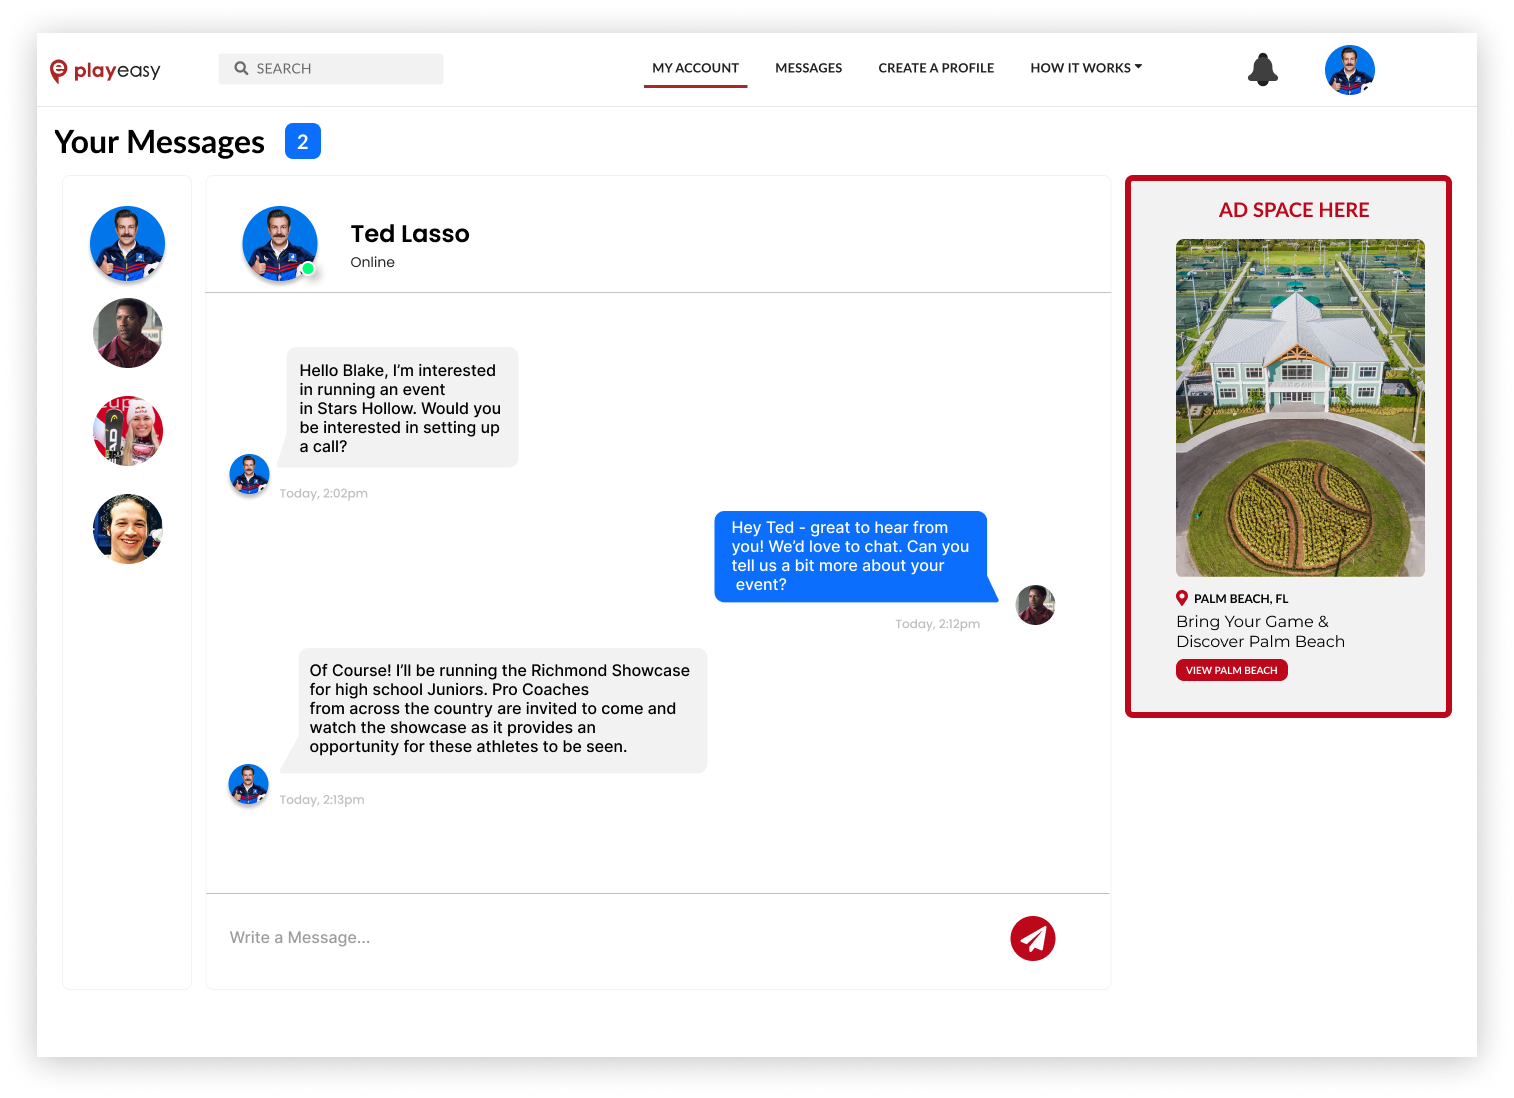Open the profile avatar in header
Screen dimensions: 1514x1098
coord(1350,70)
